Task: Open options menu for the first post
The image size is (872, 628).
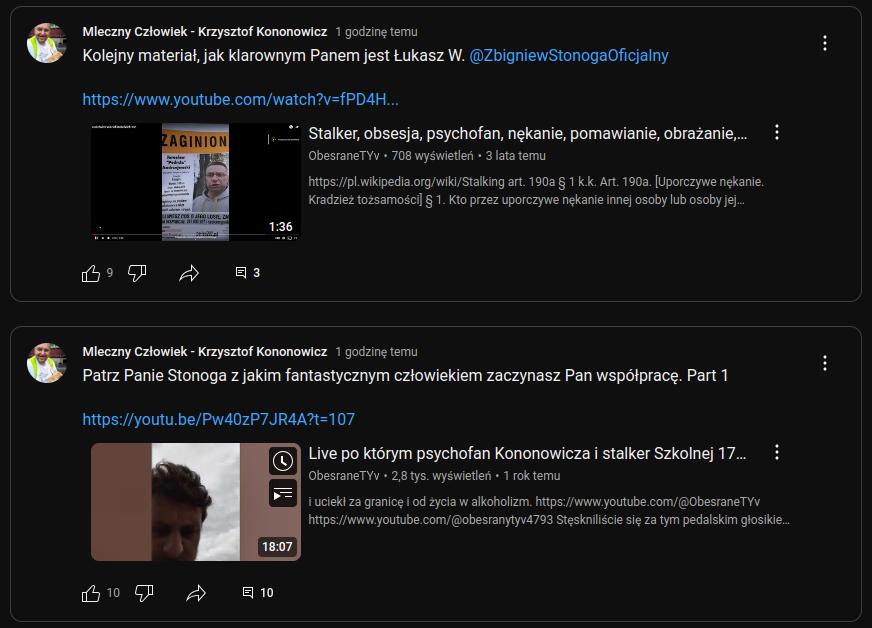Action: (x=824, y=43)
